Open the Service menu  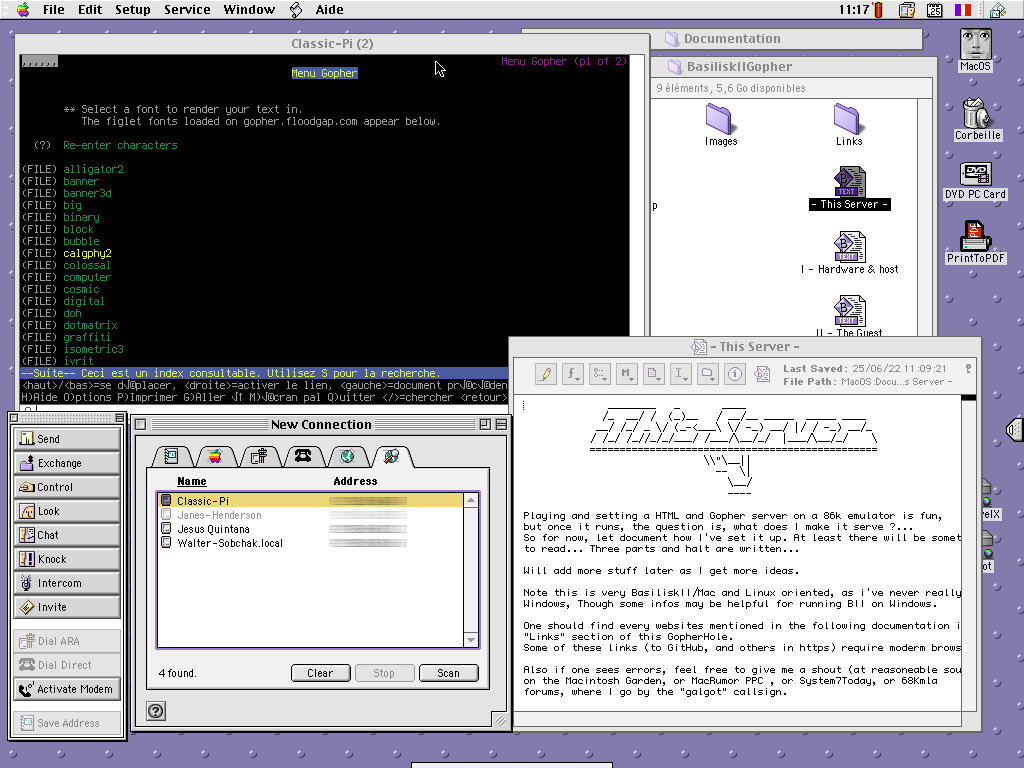pyautogui.click(x=187, y=10)
